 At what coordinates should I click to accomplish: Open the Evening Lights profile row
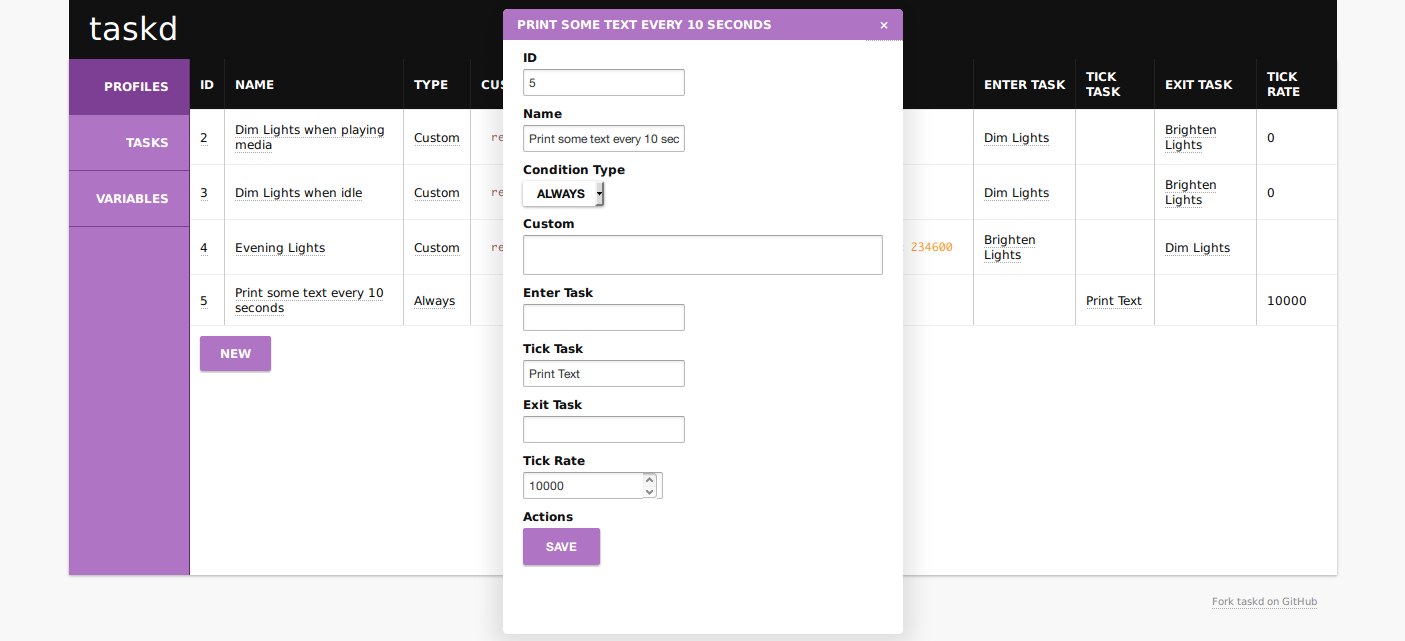point(280,248)
